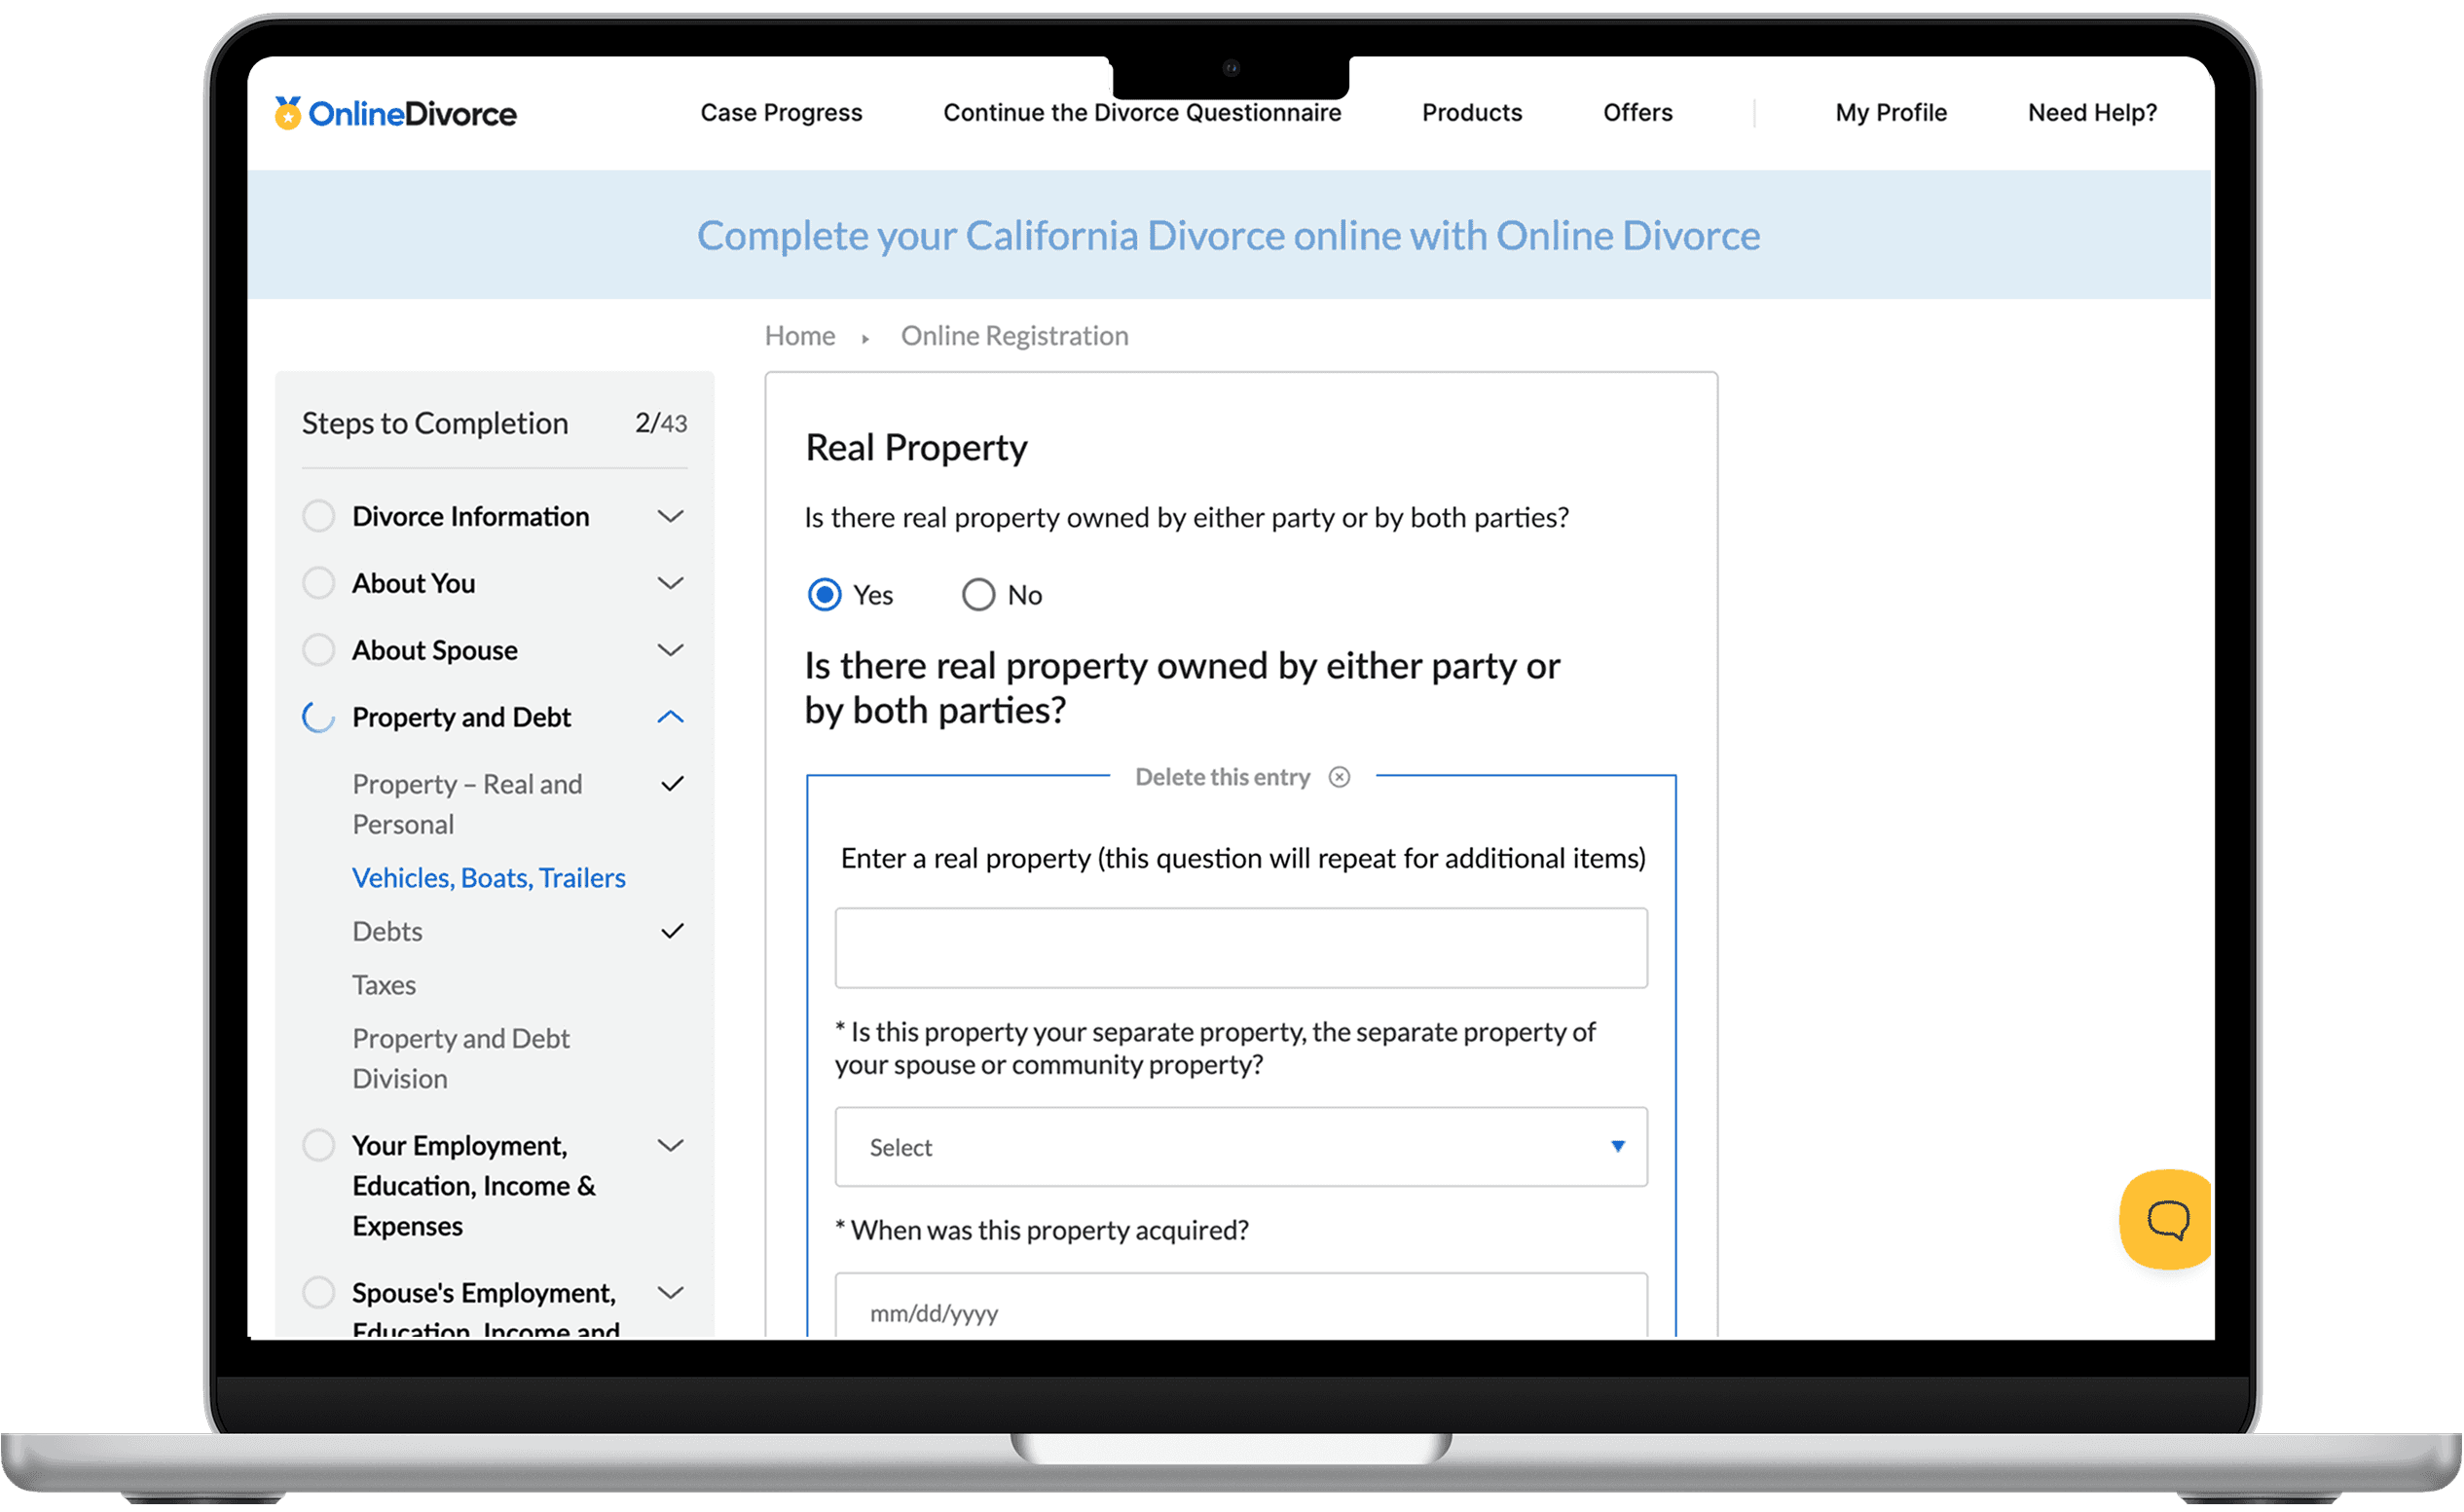Click the property acquisition date field
2464x1512 pixels.
click(1240, 1311)
